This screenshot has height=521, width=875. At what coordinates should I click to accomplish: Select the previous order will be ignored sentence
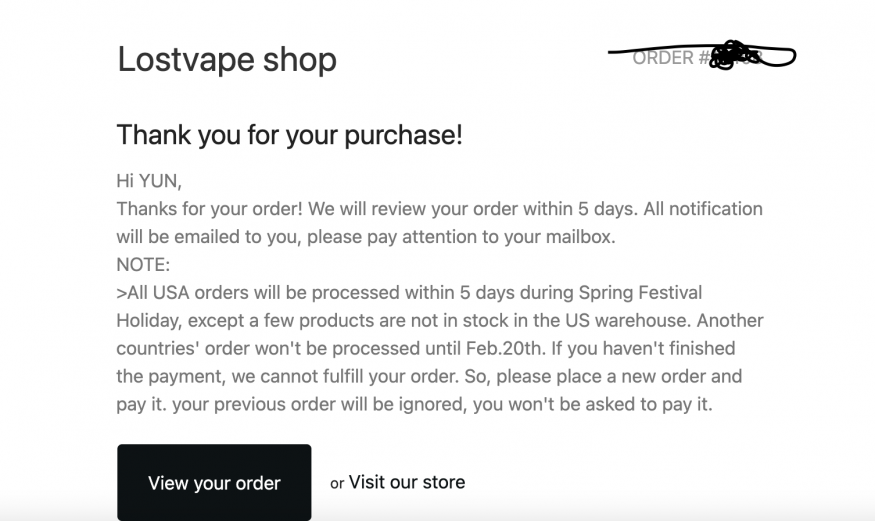coord(319,404)
